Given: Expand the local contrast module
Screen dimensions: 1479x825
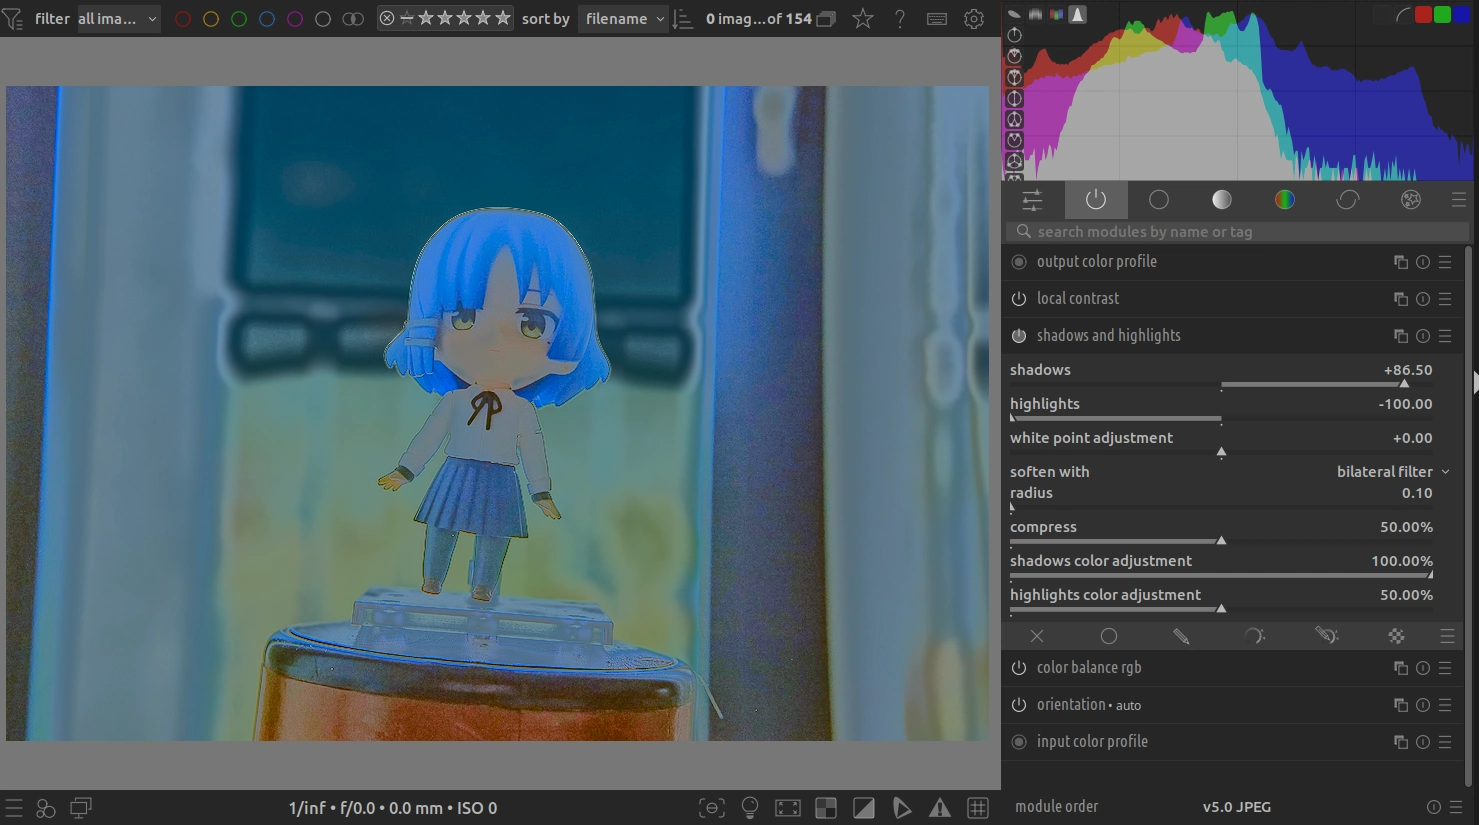Looking at the screenshot, I should (x=1078, y=299).
